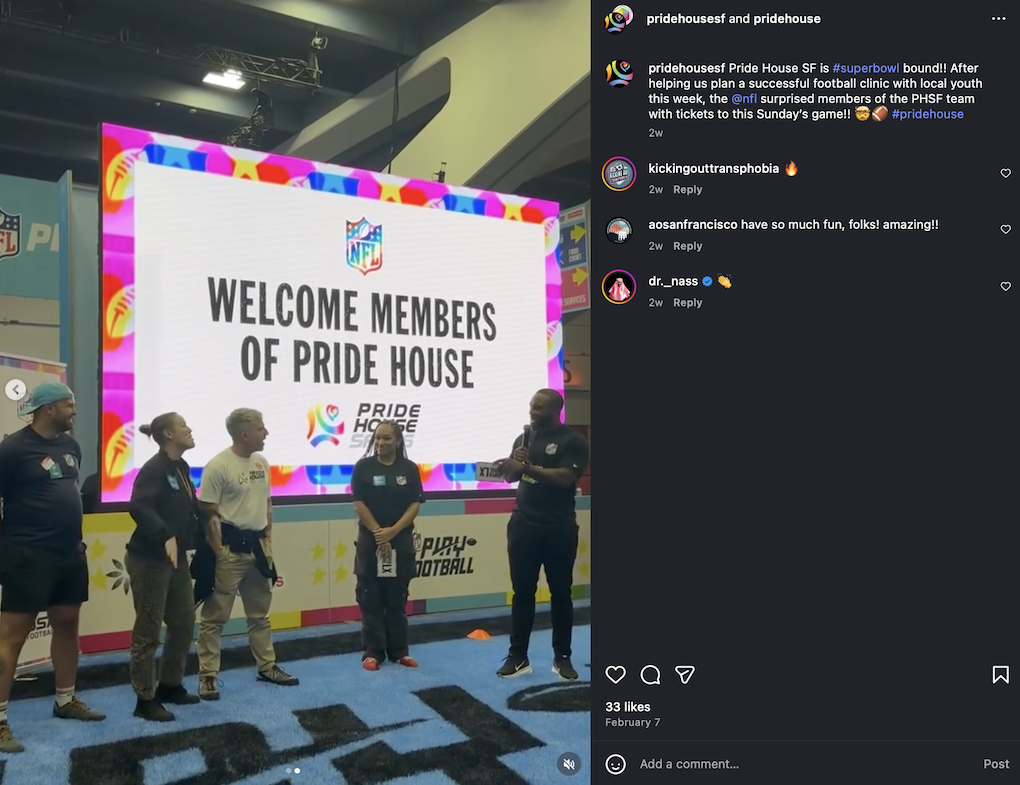Open pridehousesf profile from header

pos(686,18)
